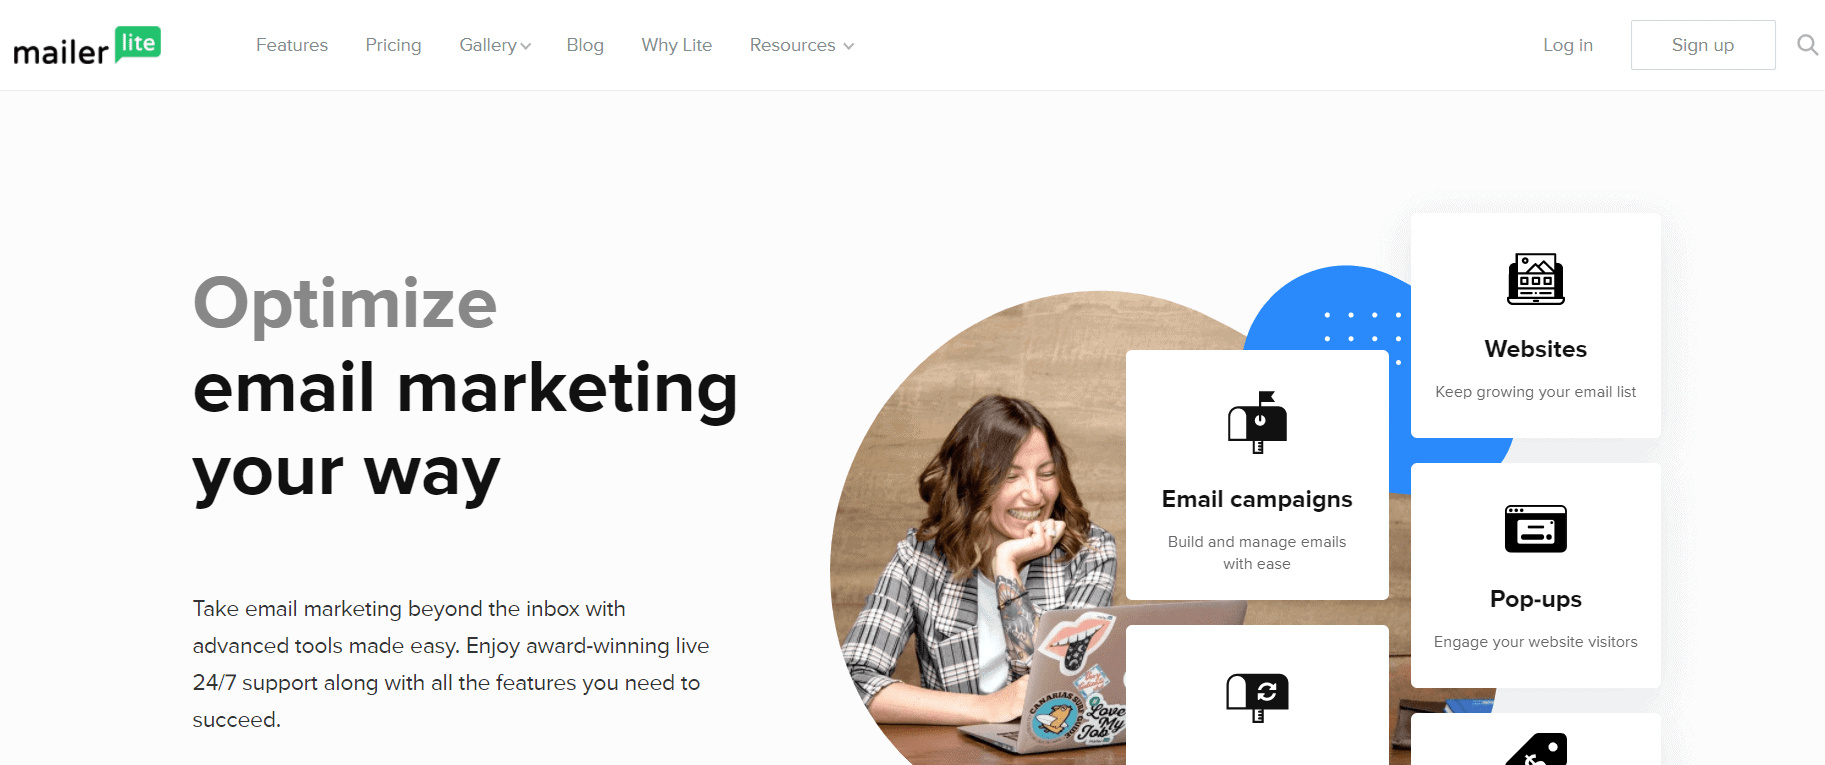Screen dimensions: 1825x765
Task: Click the Log in link
Action: (1568, 45)
